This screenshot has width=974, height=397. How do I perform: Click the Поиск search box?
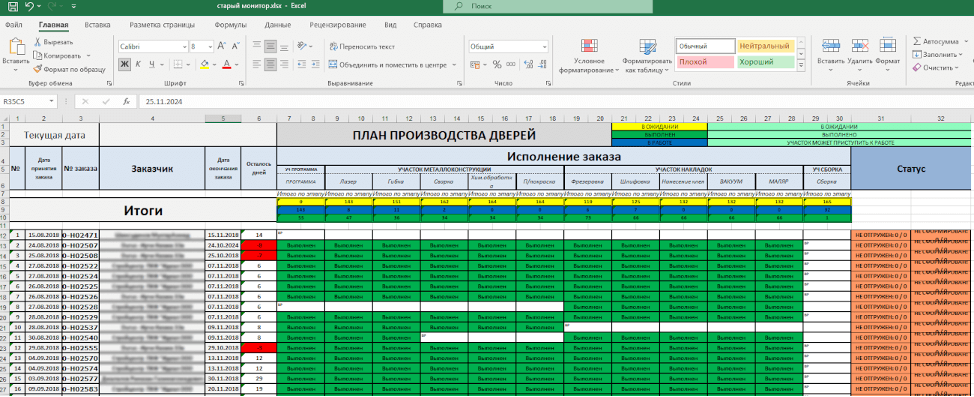(x=548, y=6)
